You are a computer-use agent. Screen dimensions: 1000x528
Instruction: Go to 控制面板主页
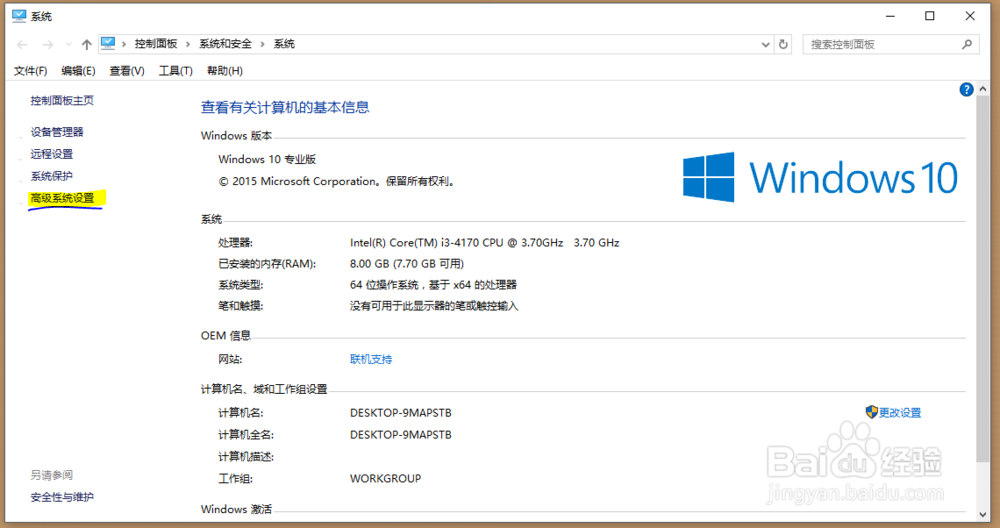[x=62, y=100]
